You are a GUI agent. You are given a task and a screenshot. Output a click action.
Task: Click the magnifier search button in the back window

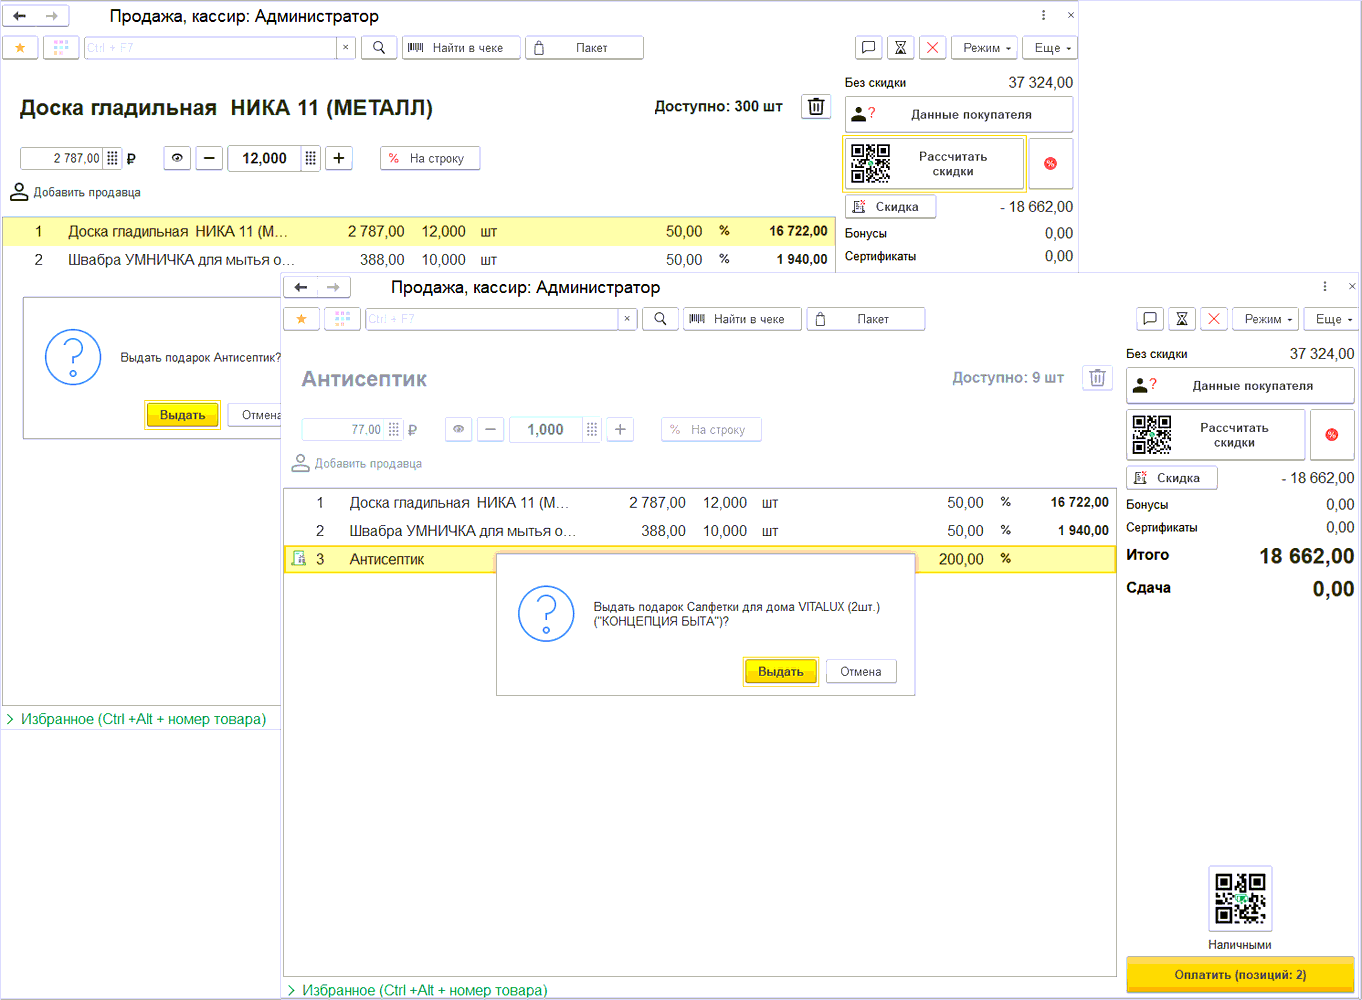pyautogui.click(x=379, y=48)
